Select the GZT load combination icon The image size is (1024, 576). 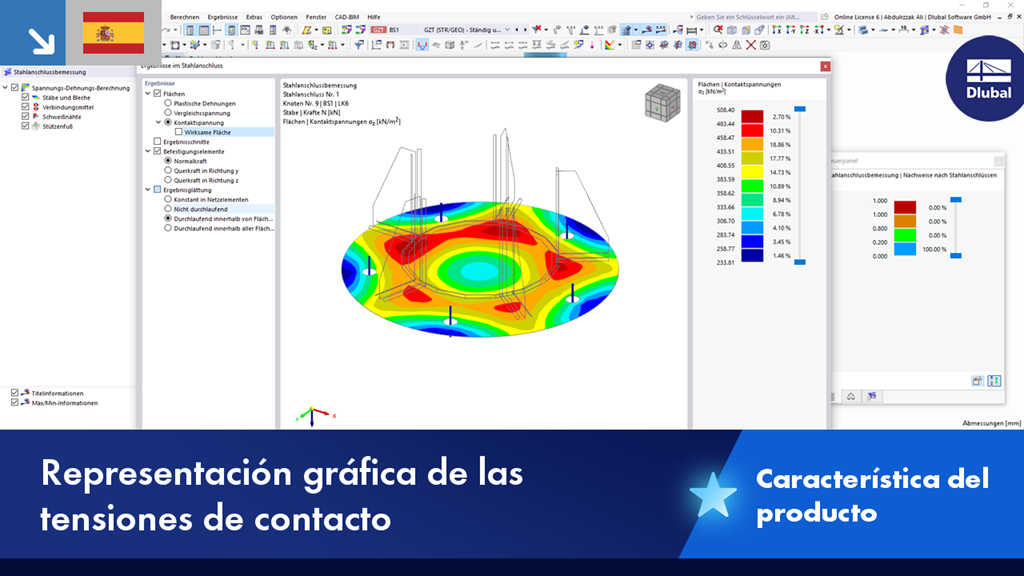[x=377, y=29]
